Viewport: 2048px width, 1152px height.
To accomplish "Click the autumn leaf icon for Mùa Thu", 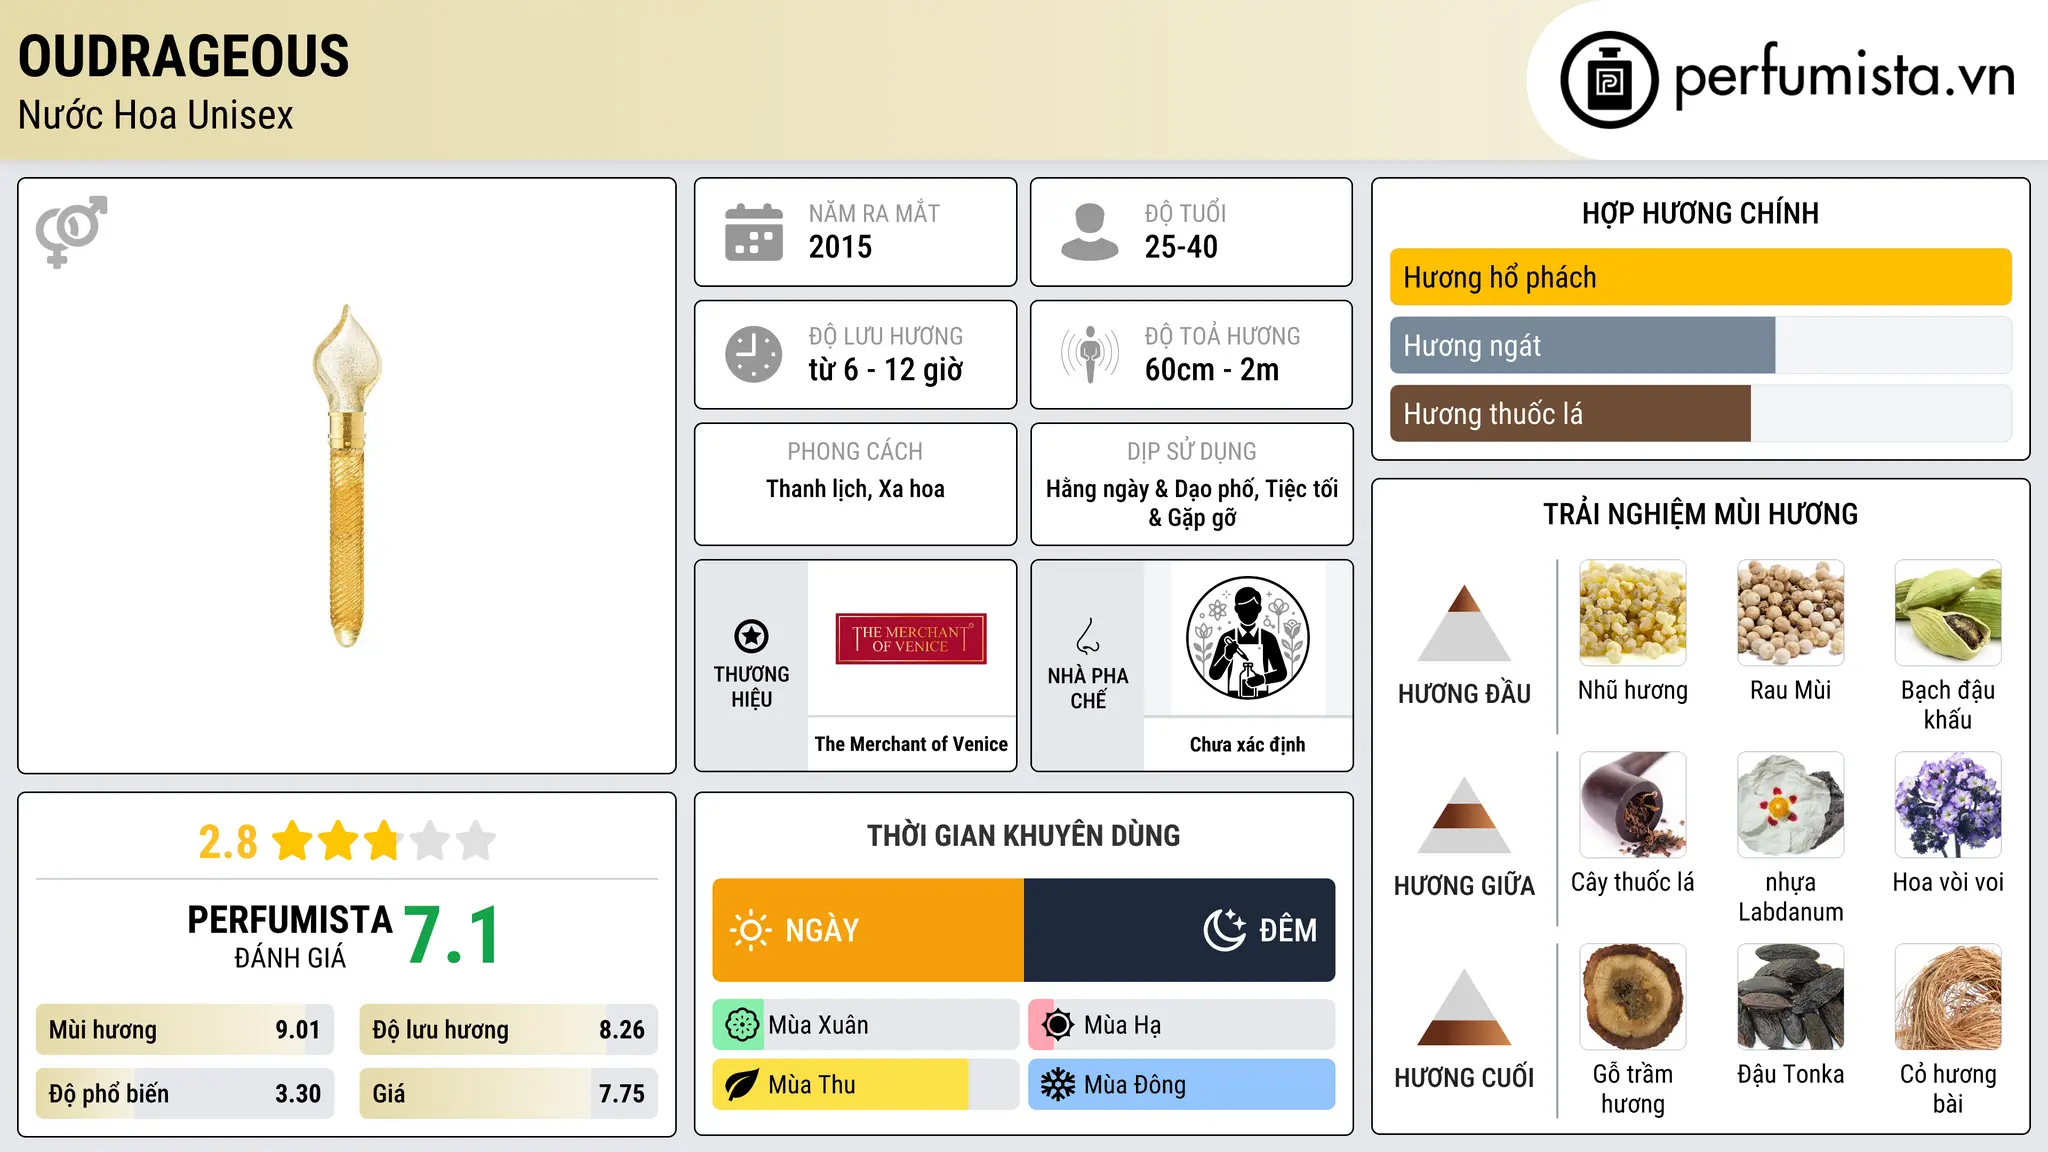I will (x=742, y=1085).
